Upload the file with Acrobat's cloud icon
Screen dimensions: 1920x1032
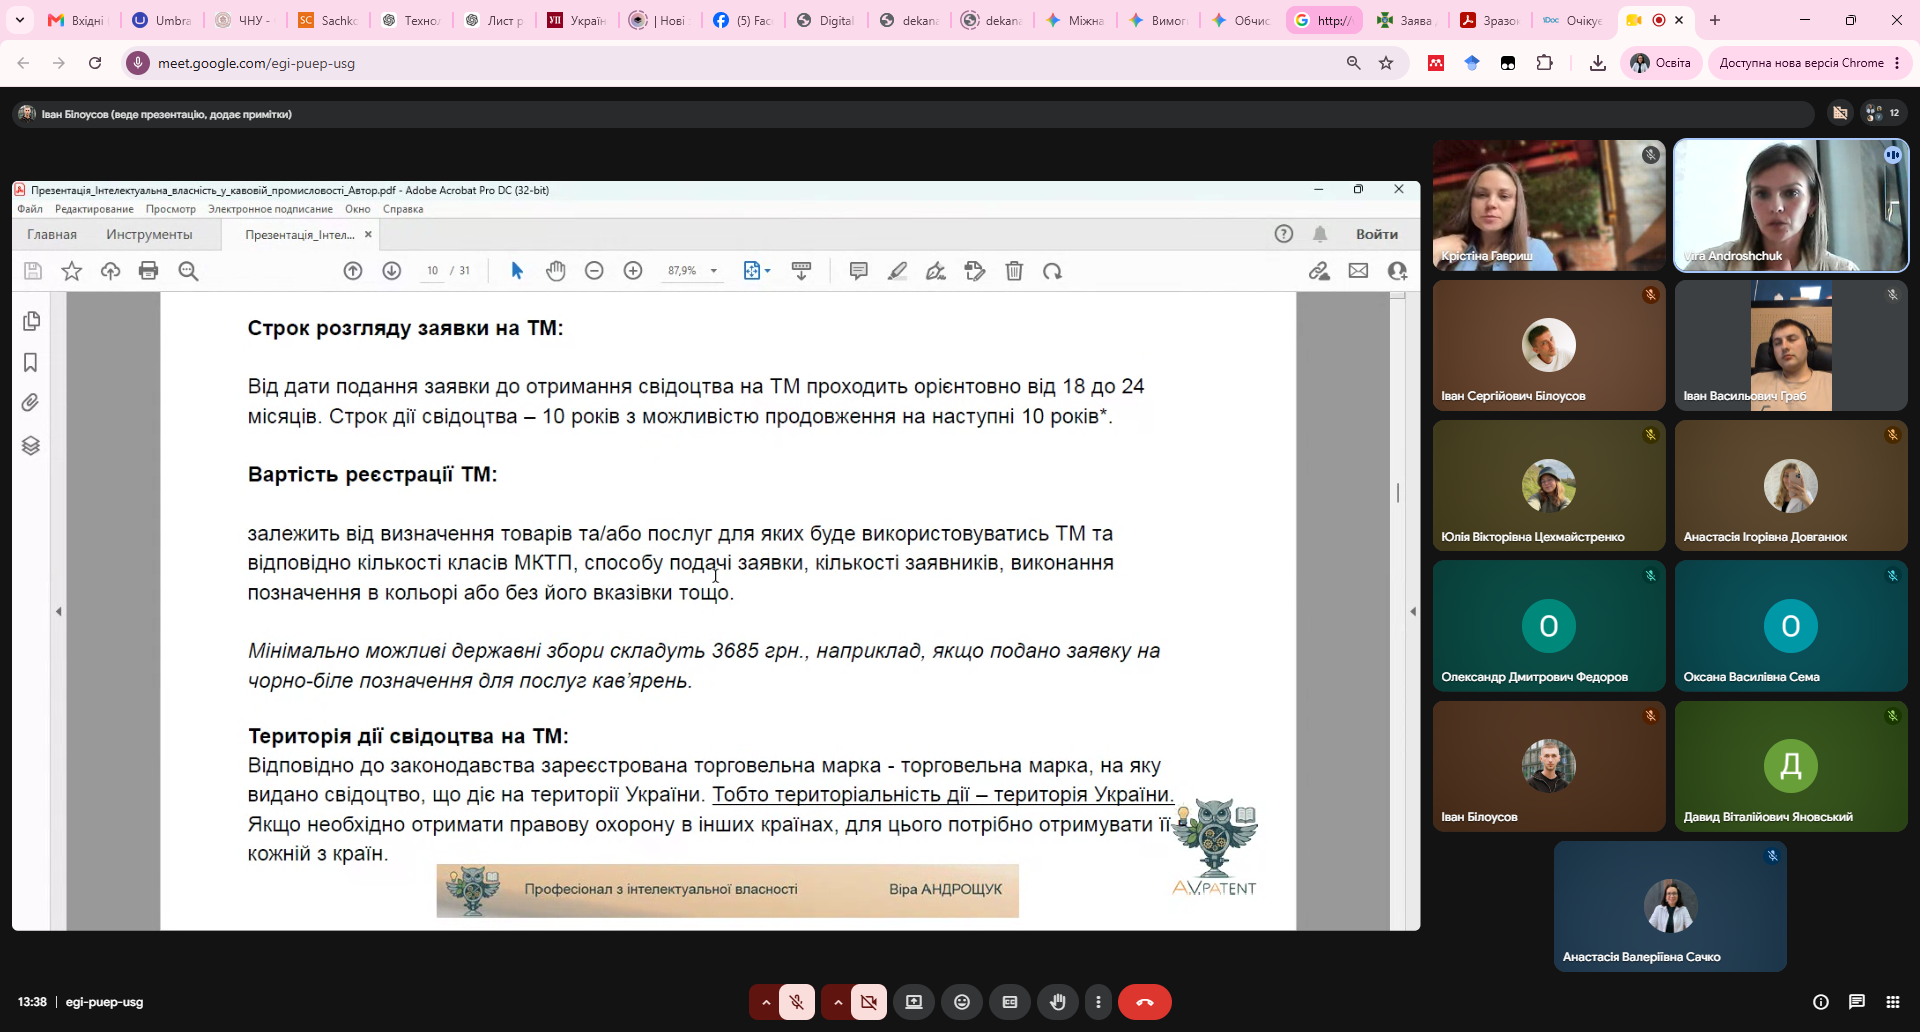click(110, 271)
